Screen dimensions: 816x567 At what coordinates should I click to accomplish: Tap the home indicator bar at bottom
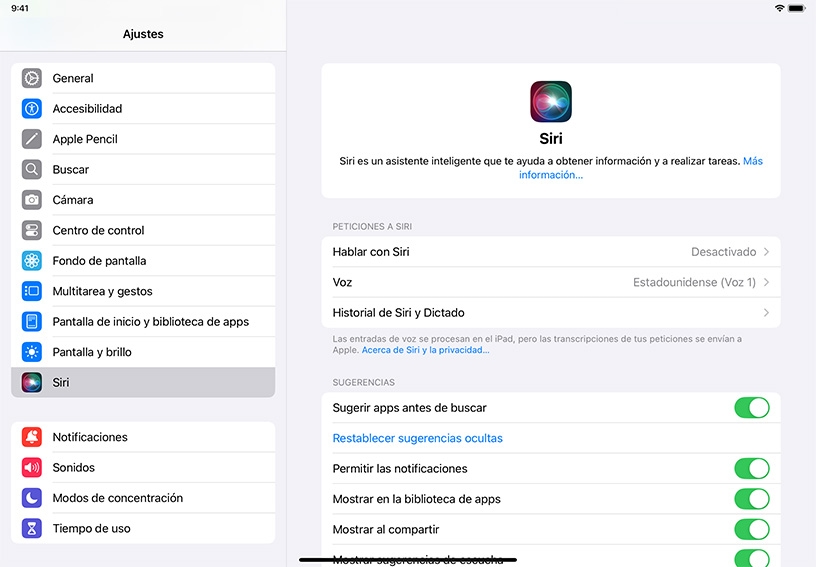(408, 560)
